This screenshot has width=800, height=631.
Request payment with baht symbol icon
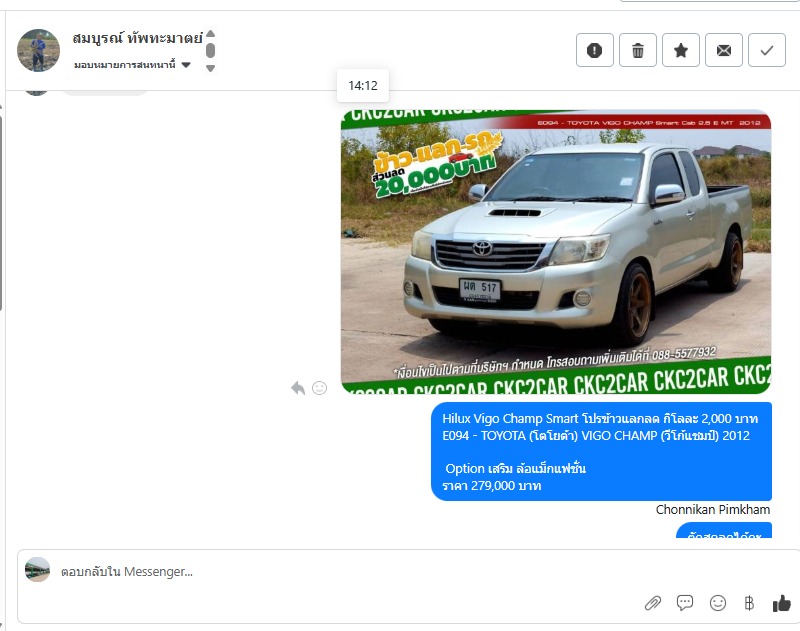[749, 603]
